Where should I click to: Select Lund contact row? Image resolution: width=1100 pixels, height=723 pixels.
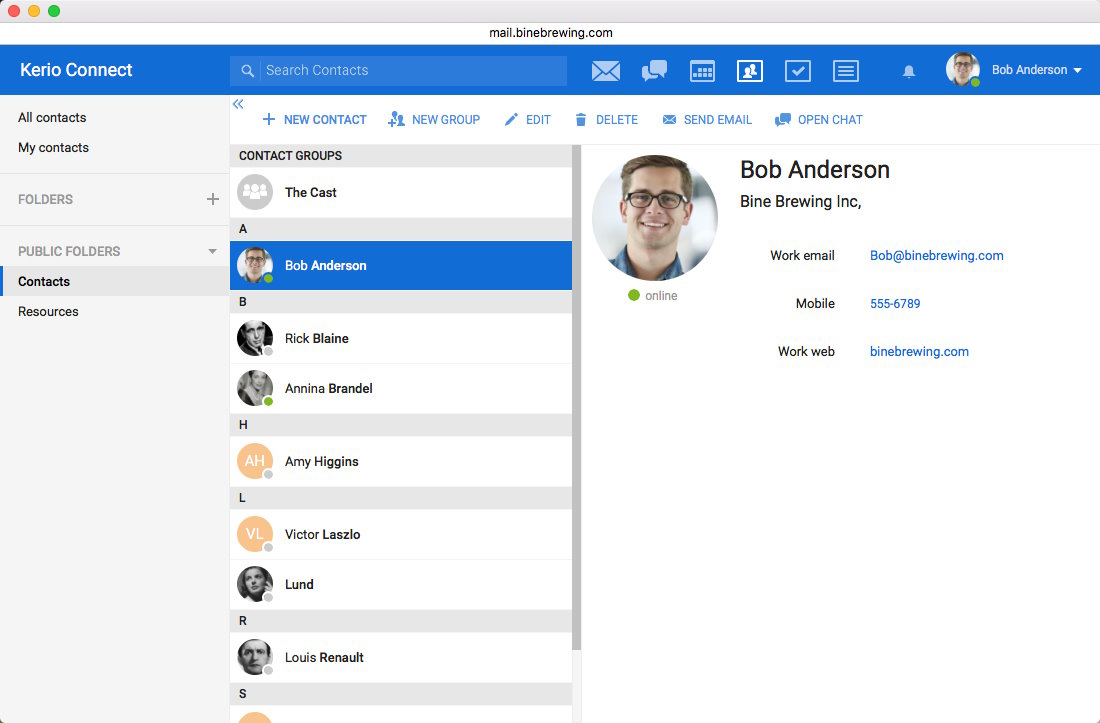(401, 584)
